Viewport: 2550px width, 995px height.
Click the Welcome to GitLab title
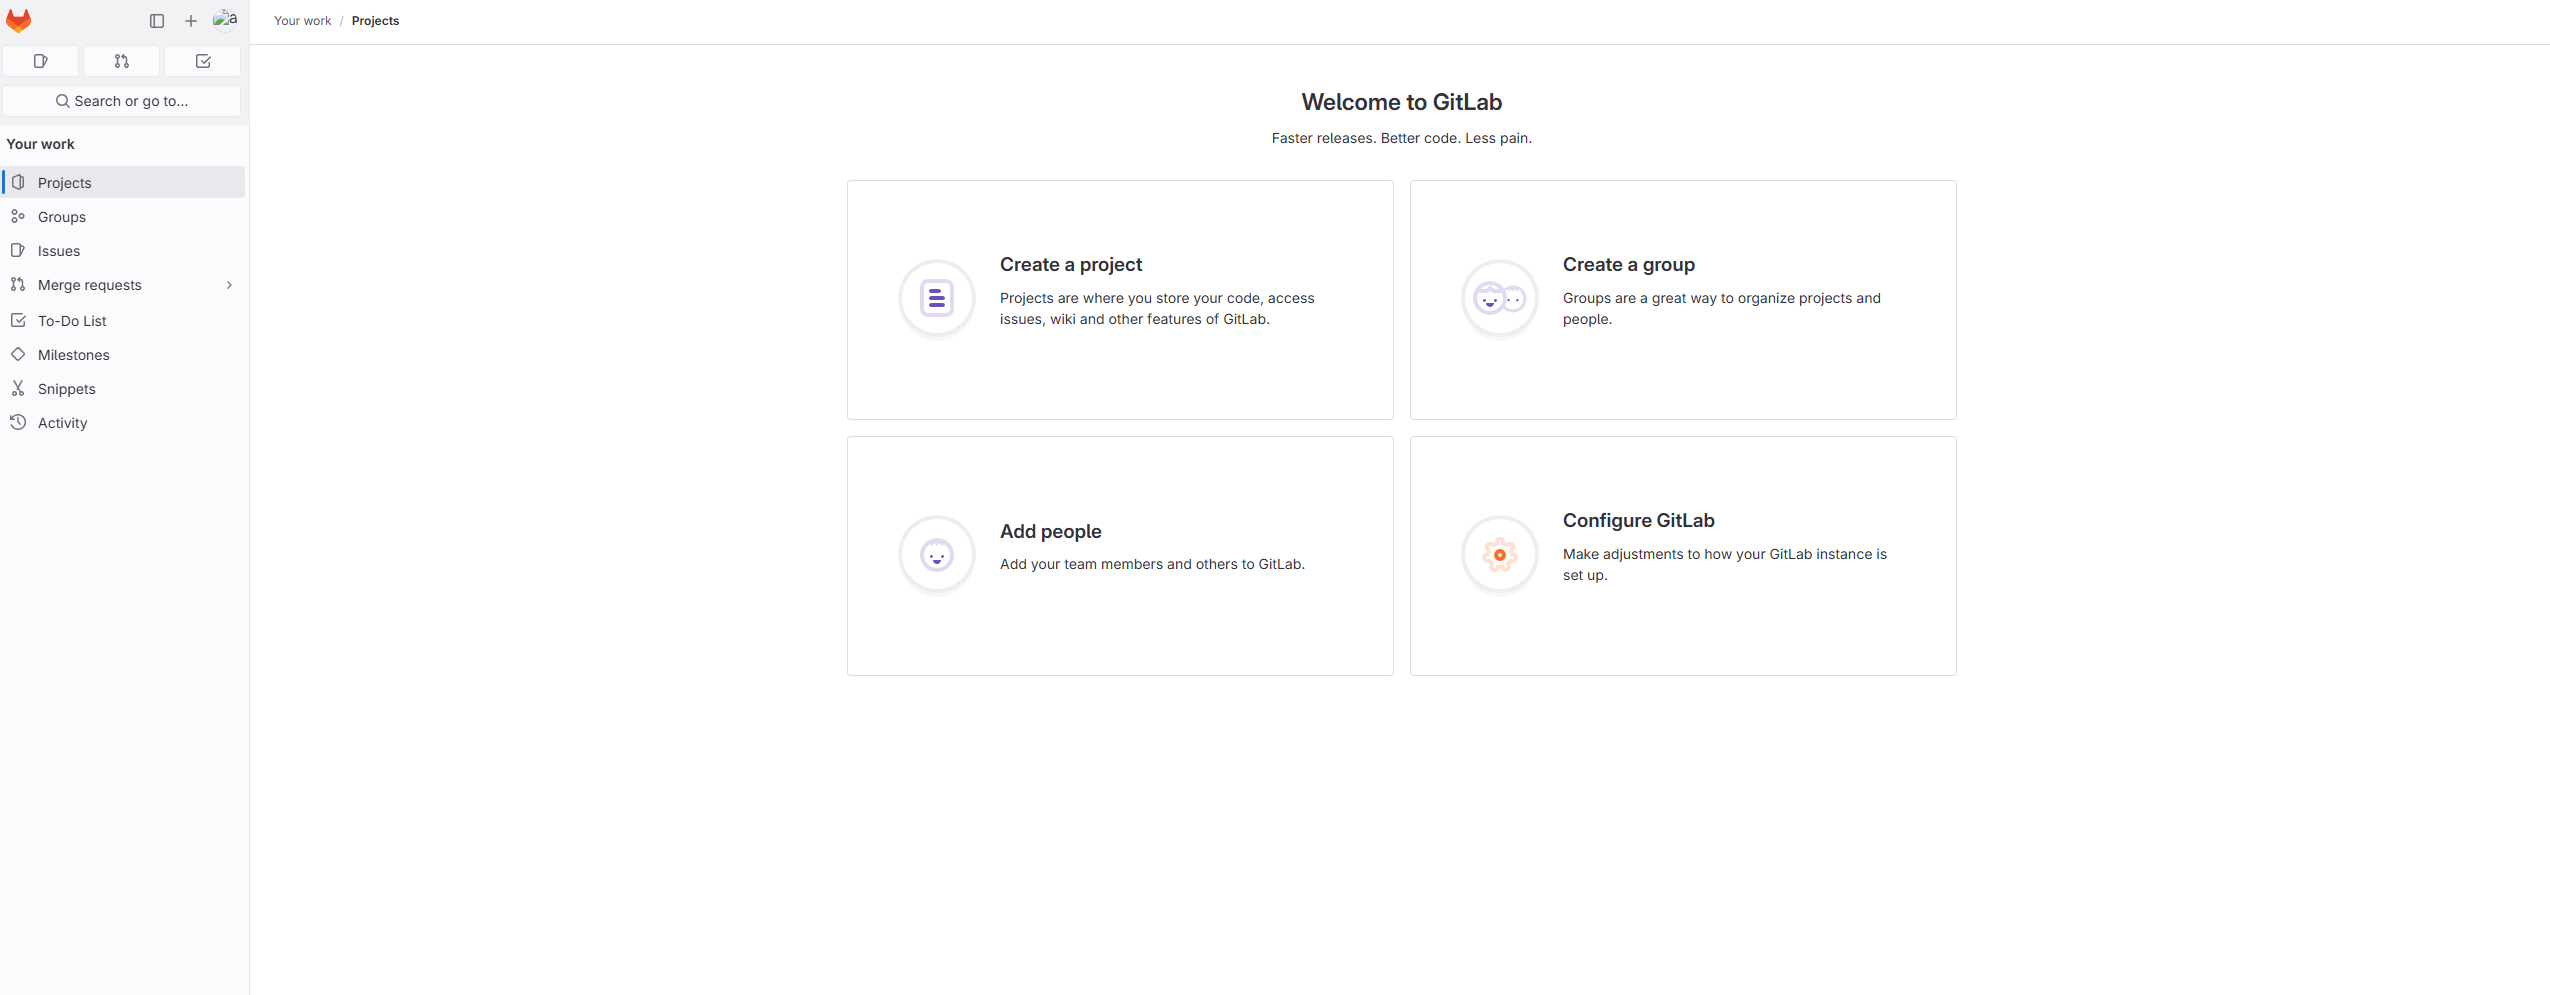(x=1401, y=102)
